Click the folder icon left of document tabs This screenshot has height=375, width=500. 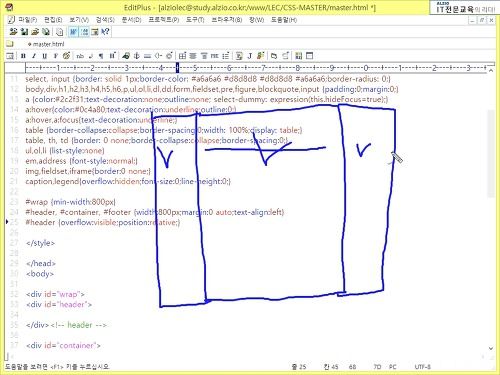[10, 44]
